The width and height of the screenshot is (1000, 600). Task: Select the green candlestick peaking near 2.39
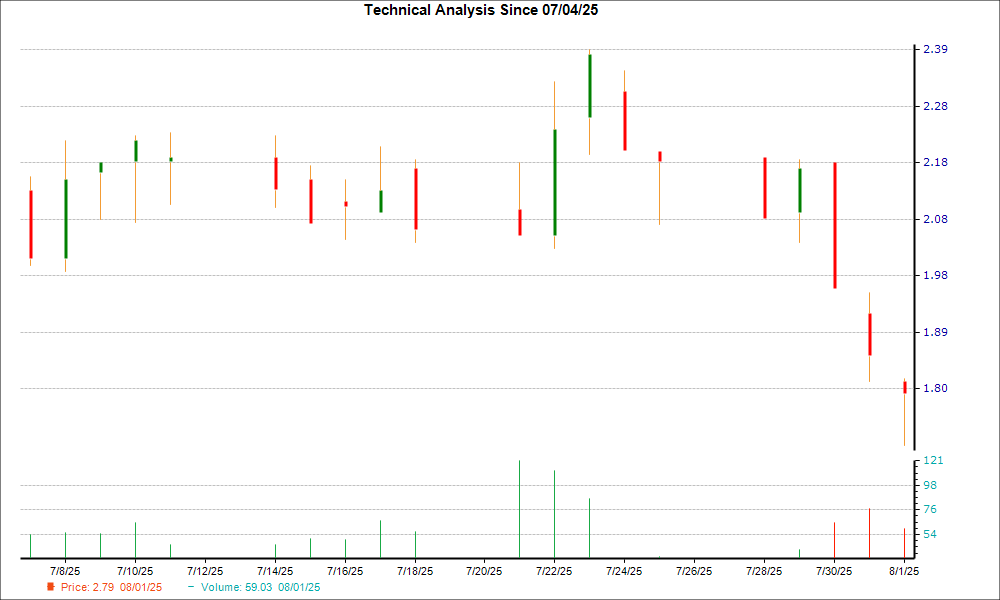(x=590, y=86)
